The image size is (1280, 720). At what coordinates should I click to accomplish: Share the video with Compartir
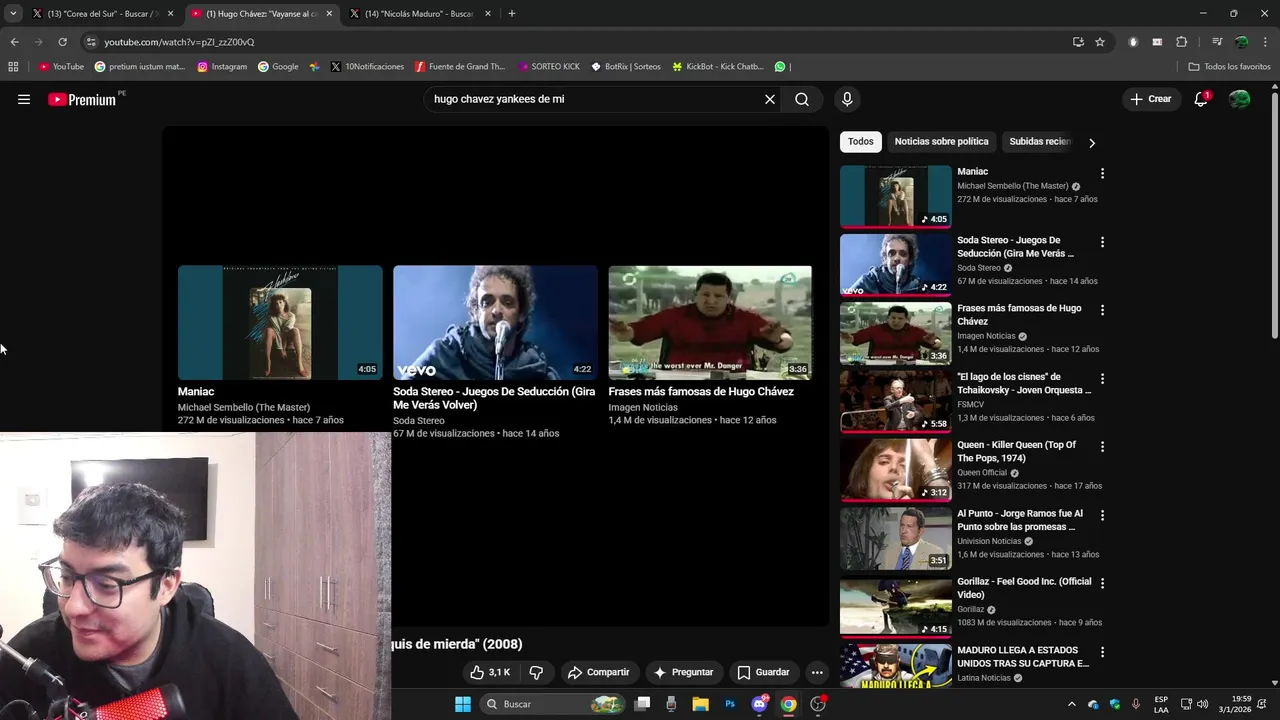pyautogui.click(x=598, y=672)
